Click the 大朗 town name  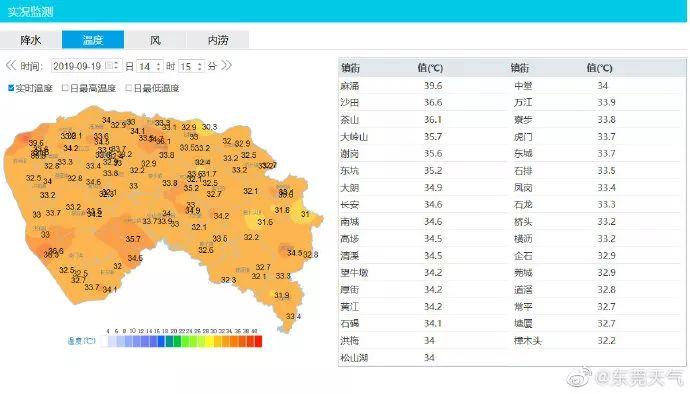(350, 188)
